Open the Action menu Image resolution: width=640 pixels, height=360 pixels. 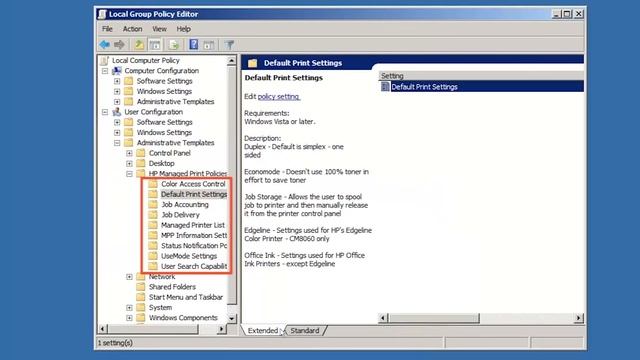(x=133, y=29)
